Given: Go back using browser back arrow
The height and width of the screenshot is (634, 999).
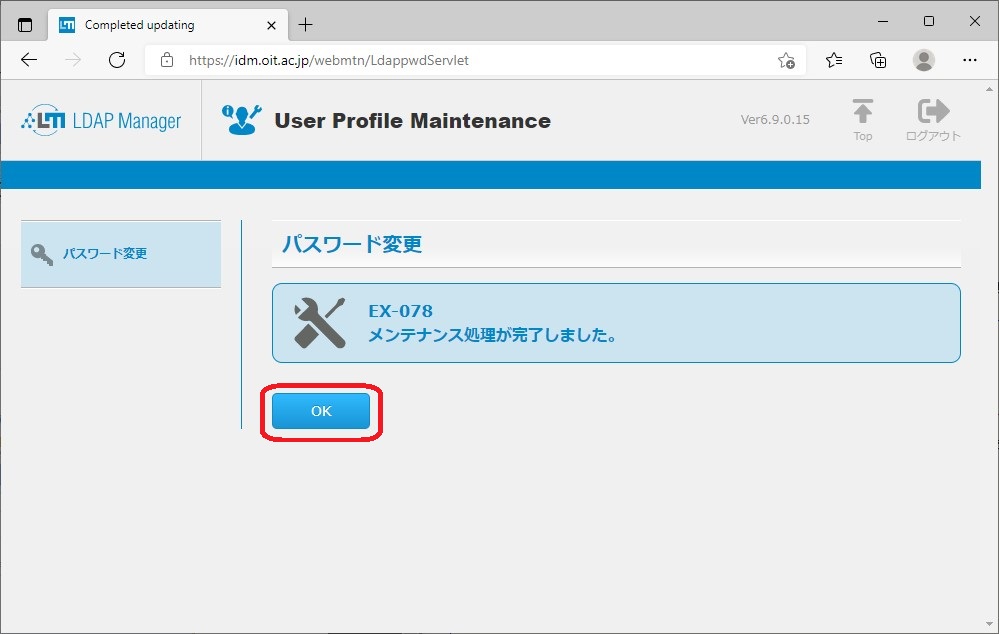Looking at the screenshot, I should pos(29,60).
